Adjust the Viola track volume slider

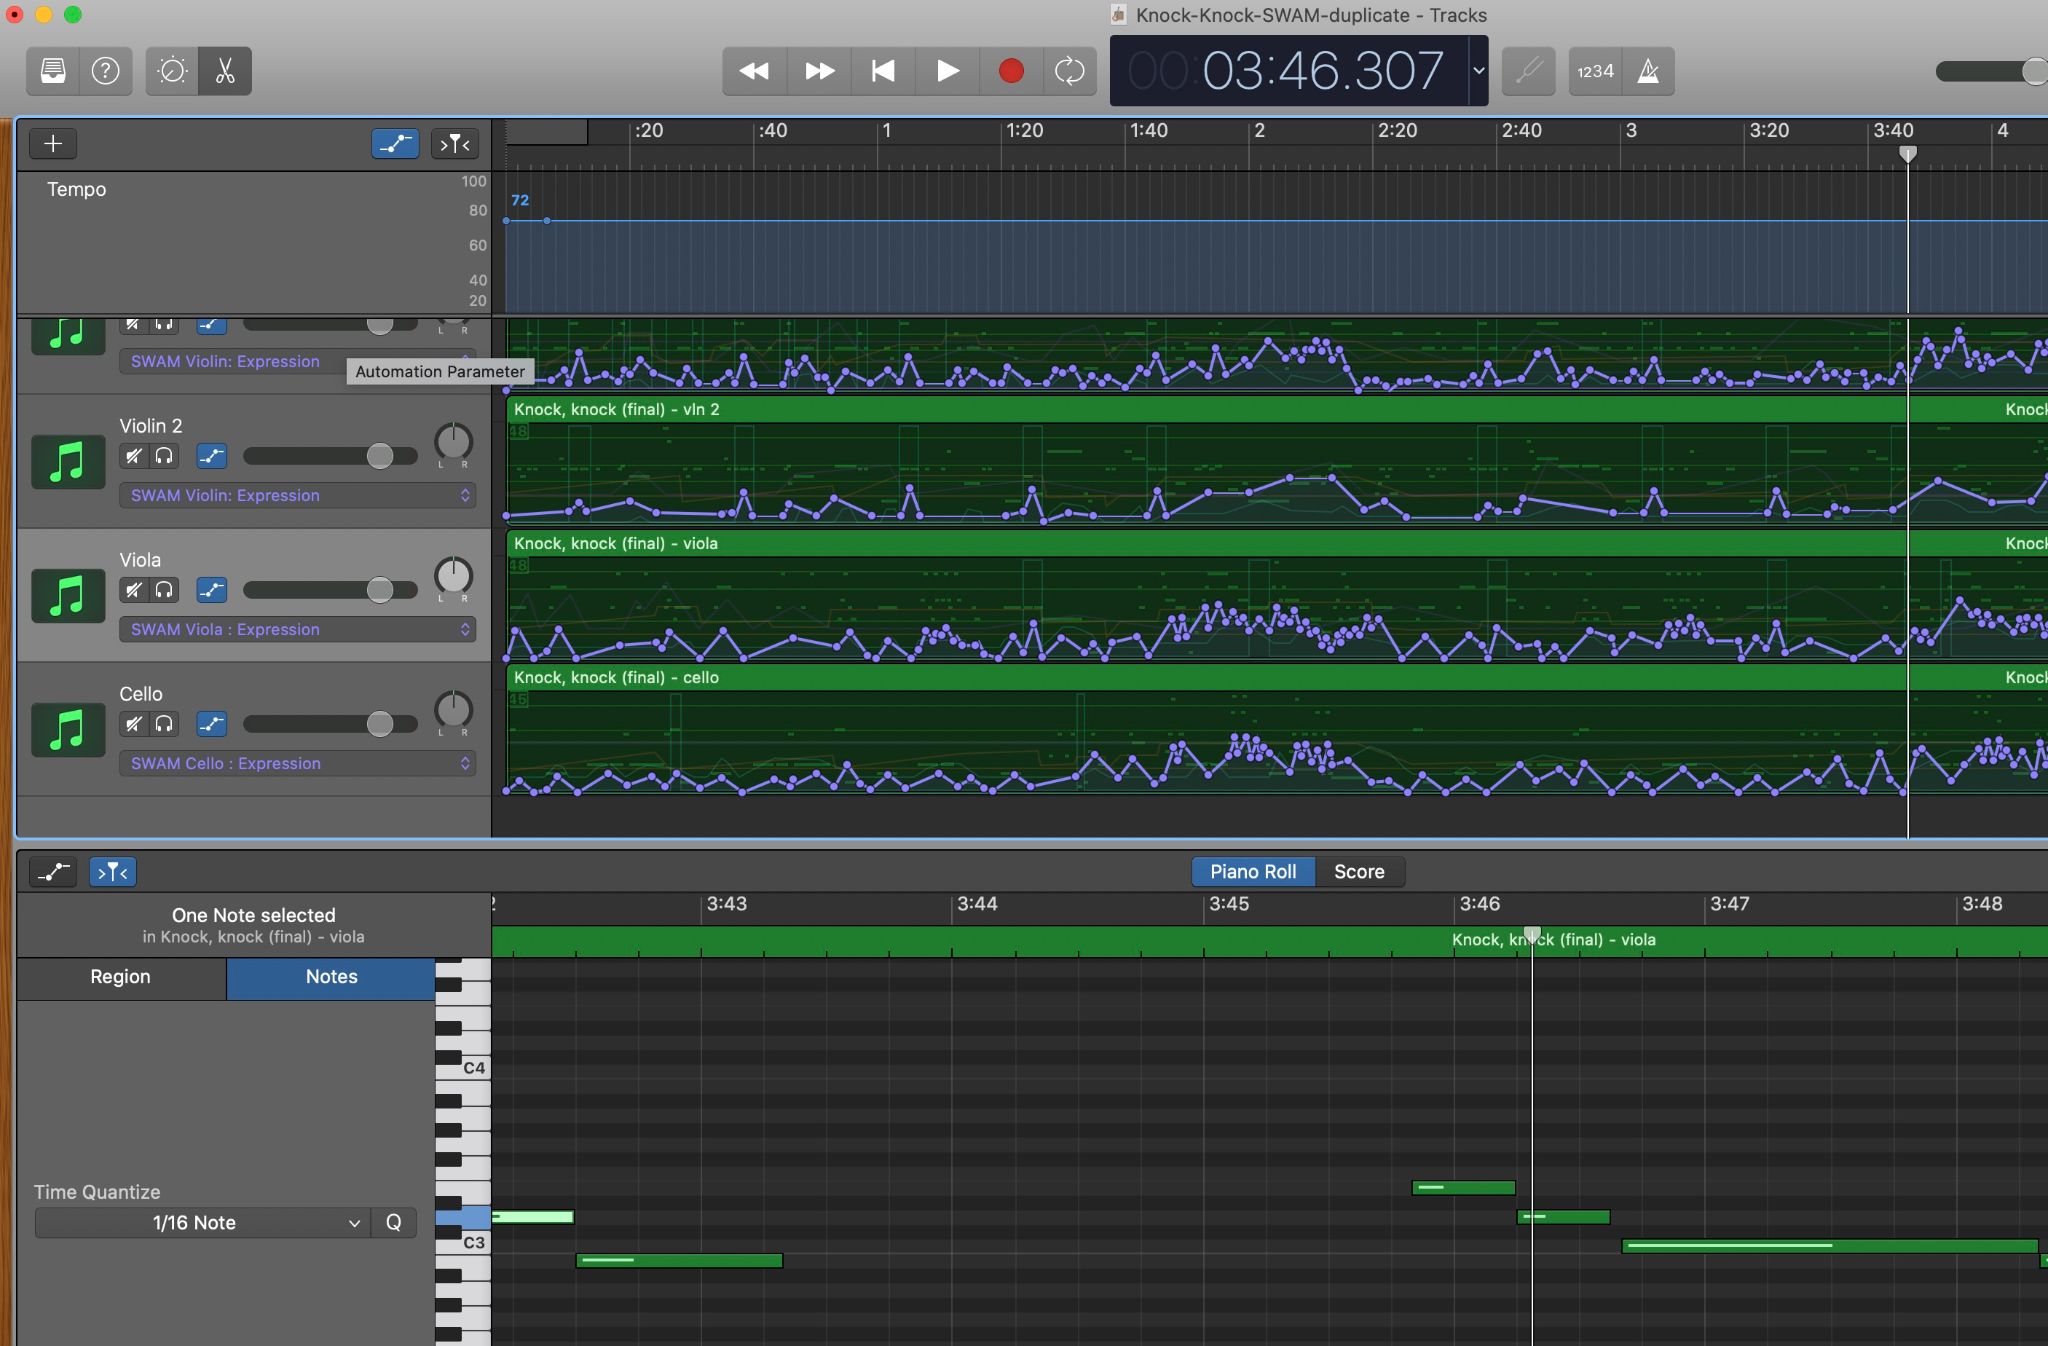pyautogui.click(x=379, y=590)
